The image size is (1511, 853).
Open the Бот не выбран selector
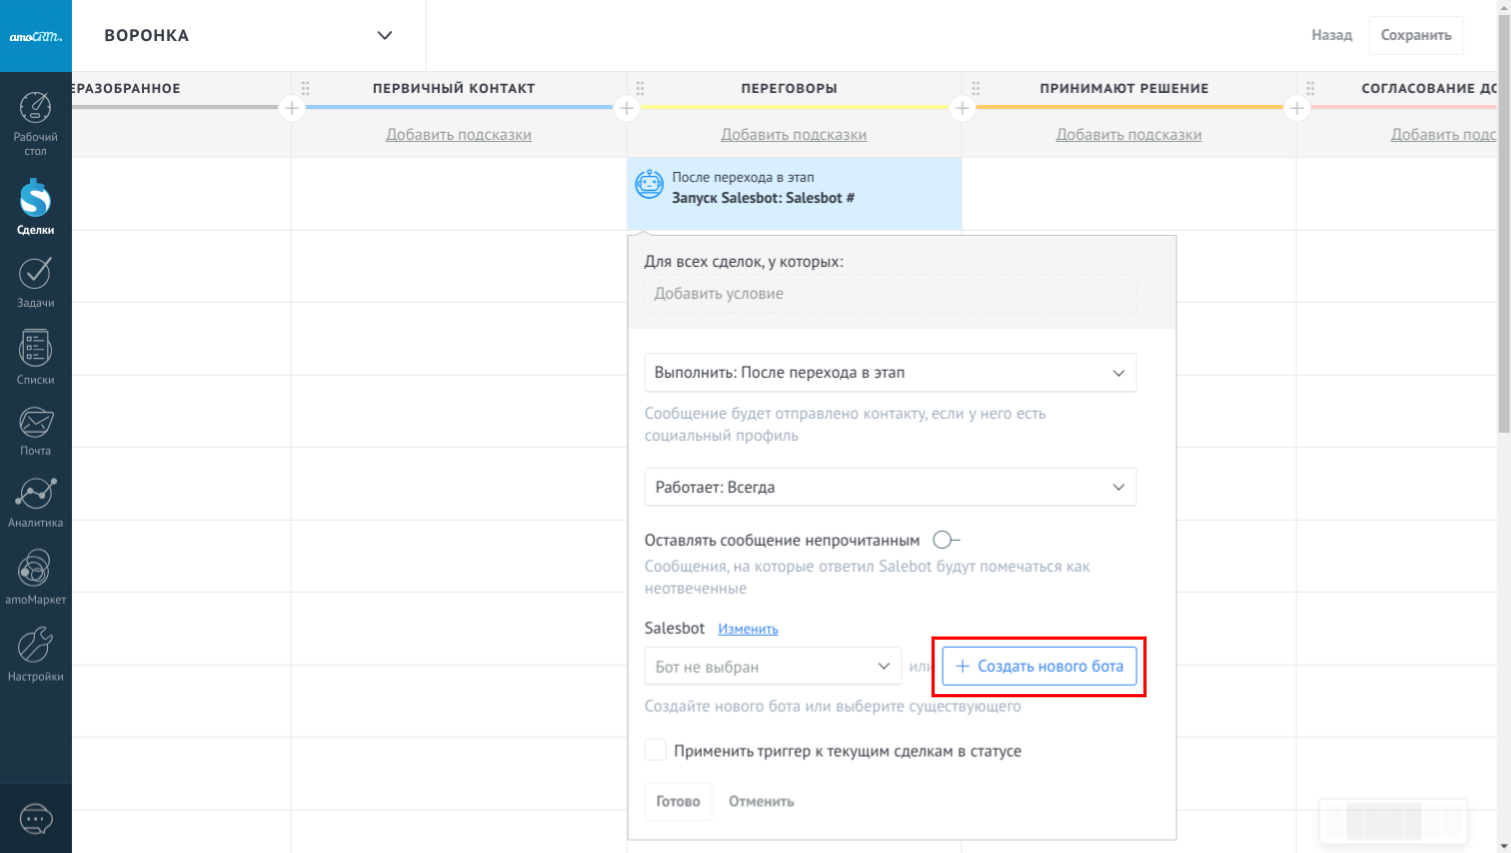772,666
